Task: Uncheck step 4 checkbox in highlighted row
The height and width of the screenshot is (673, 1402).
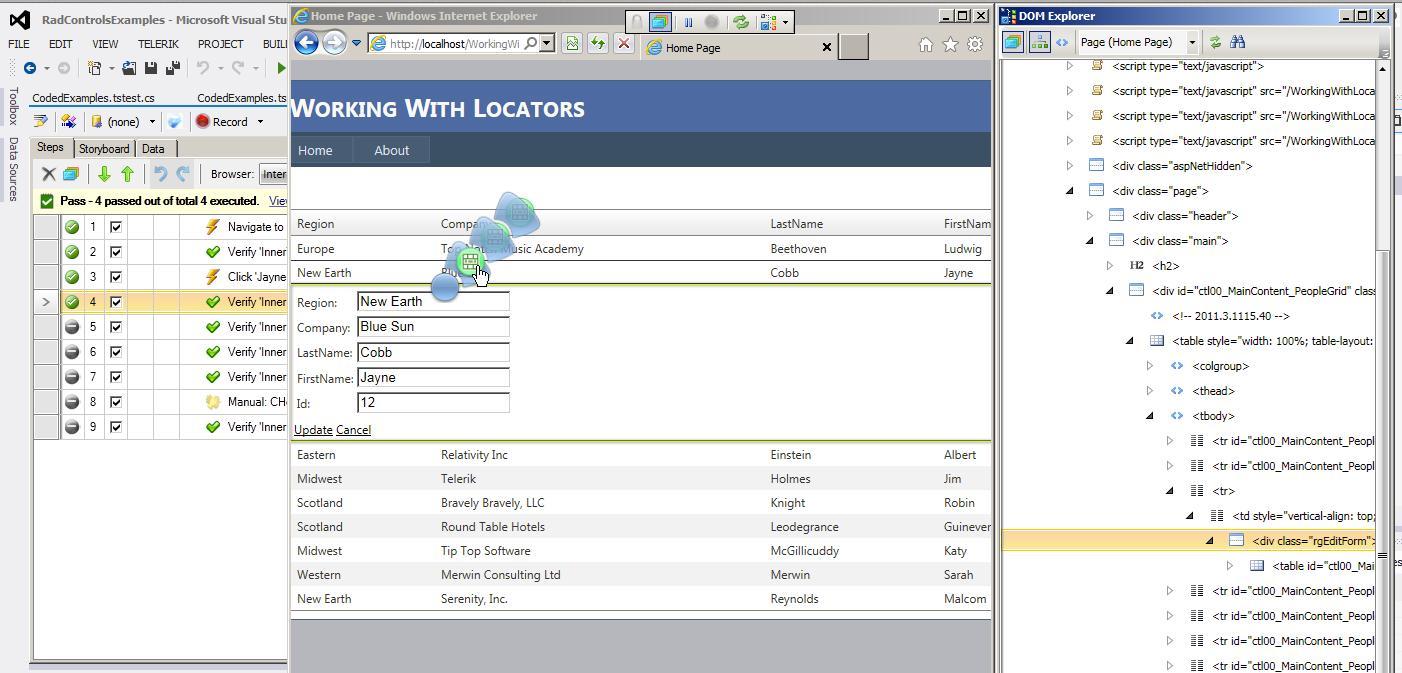Action: click(x=116, y=302)
